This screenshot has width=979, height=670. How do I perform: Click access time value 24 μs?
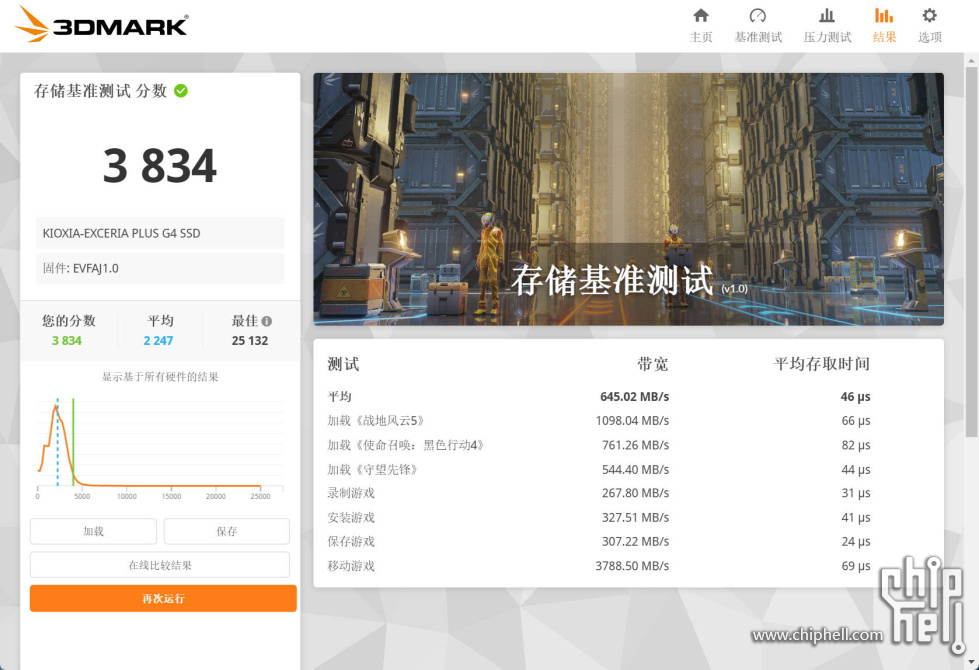click(x=856, y=541)
